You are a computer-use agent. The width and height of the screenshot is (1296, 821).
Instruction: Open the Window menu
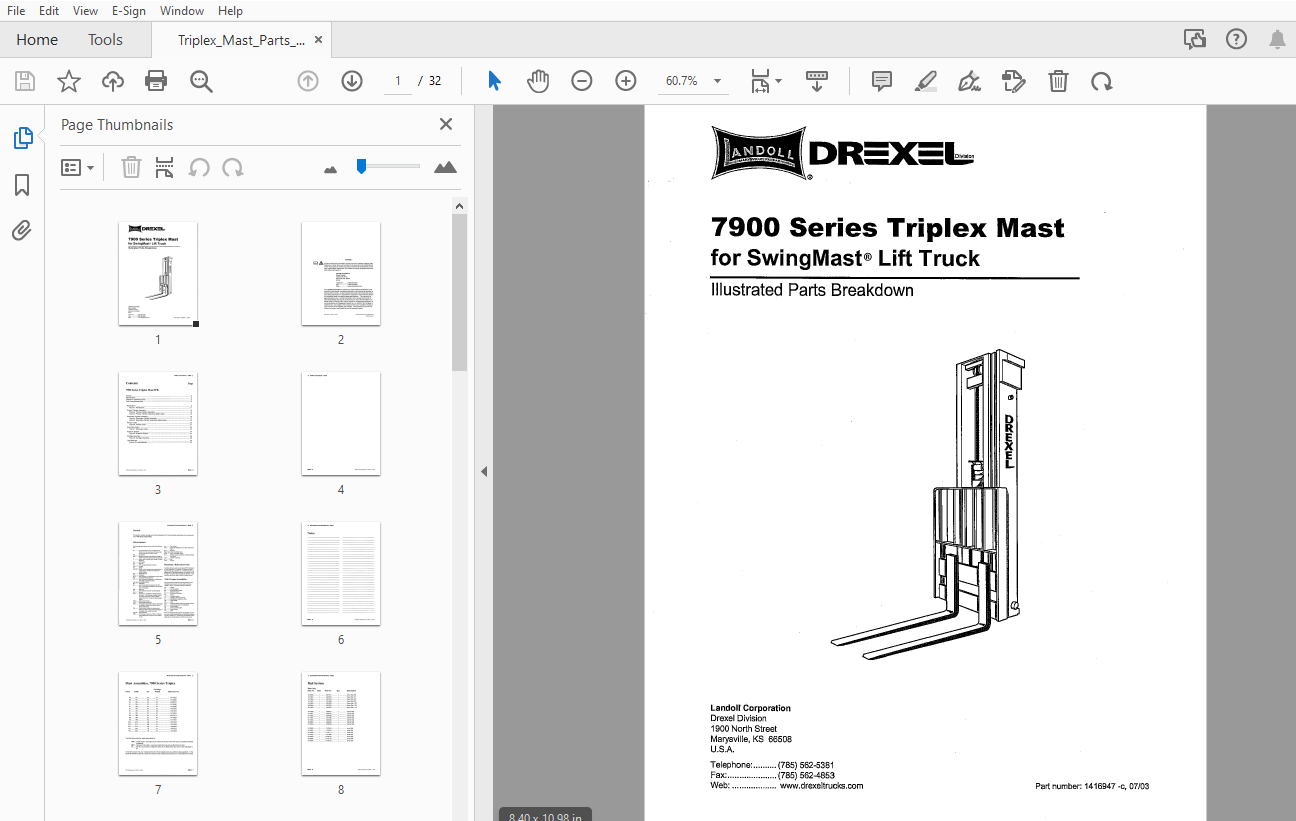click(182, 11)
